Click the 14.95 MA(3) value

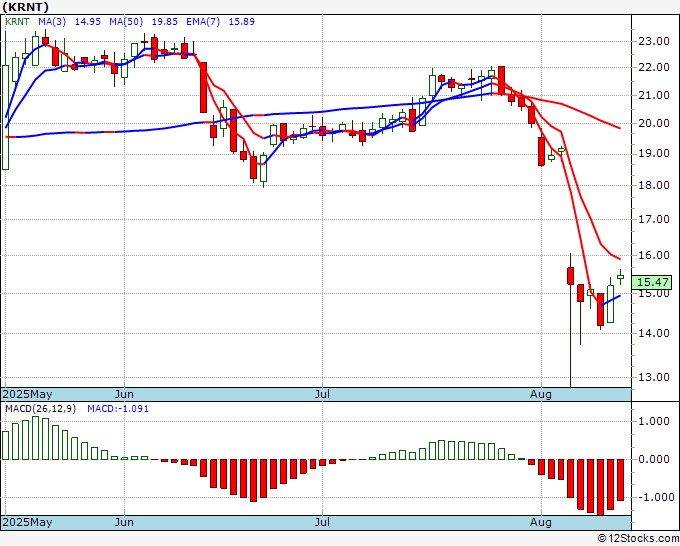[x=88, y=22]
